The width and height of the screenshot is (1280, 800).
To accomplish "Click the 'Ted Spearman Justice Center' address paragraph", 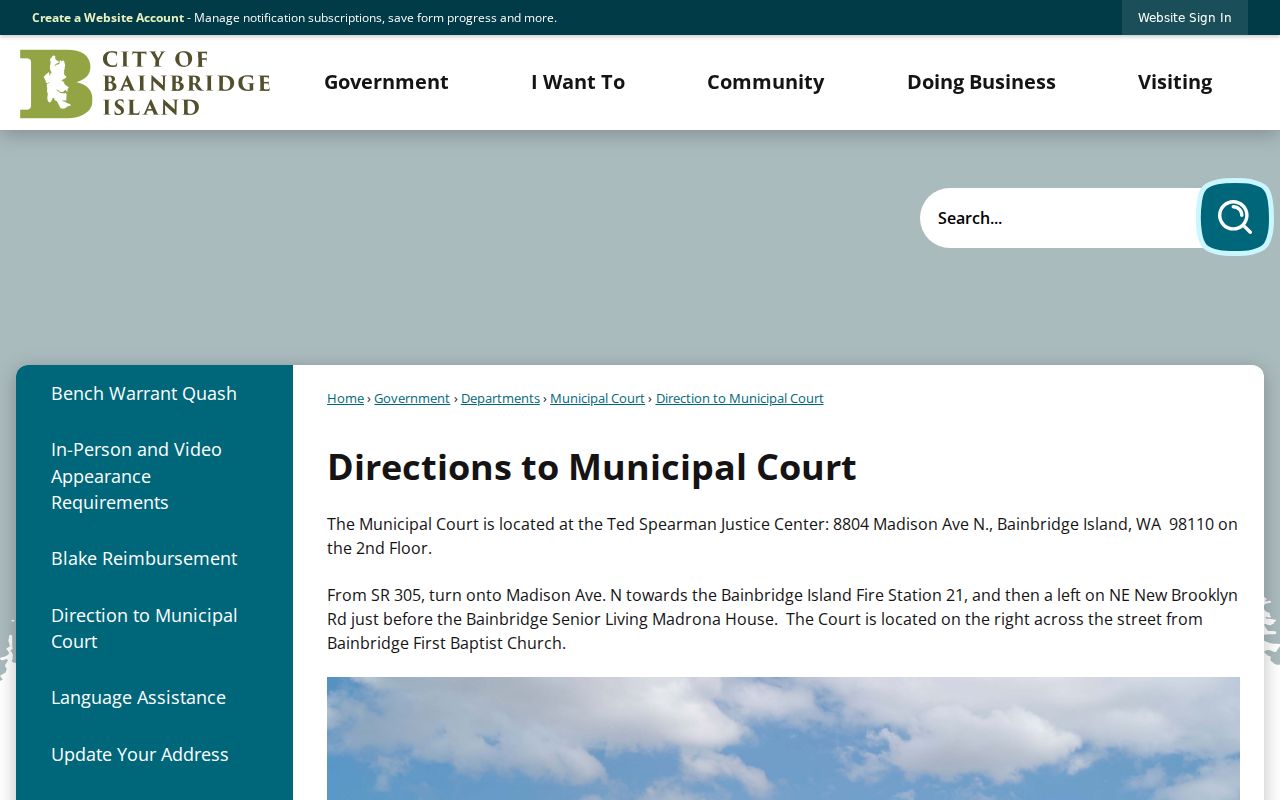I will click(x=783, y=536).
